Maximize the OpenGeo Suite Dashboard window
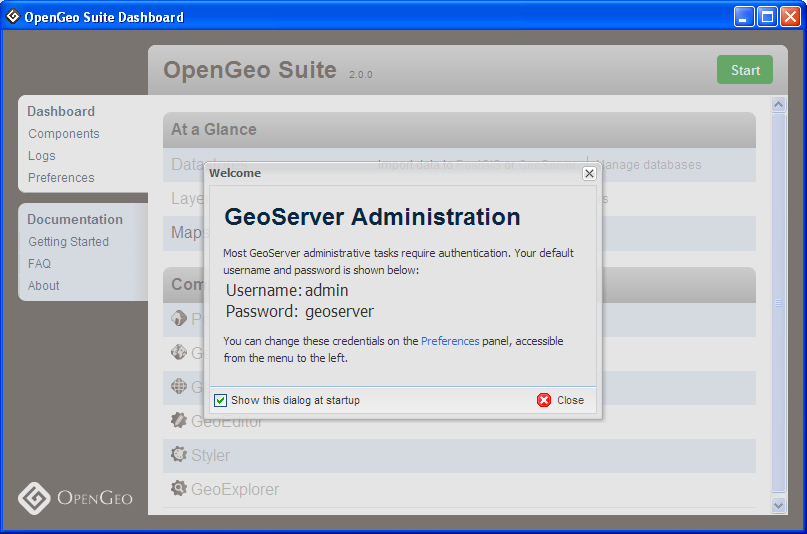Image resolution: width=807 pixels, height=534 pixels. [767, 16]
